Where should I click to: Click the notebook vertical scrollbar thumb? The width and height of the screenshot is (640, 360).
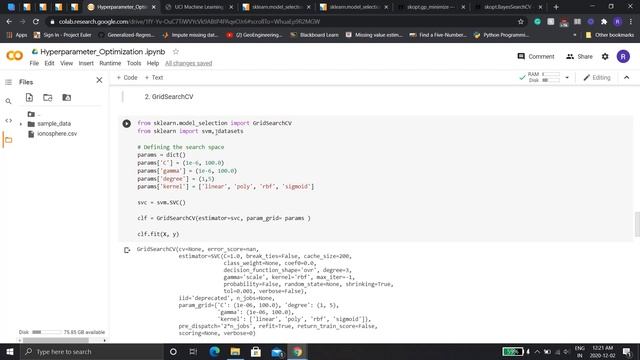(637, 224)
